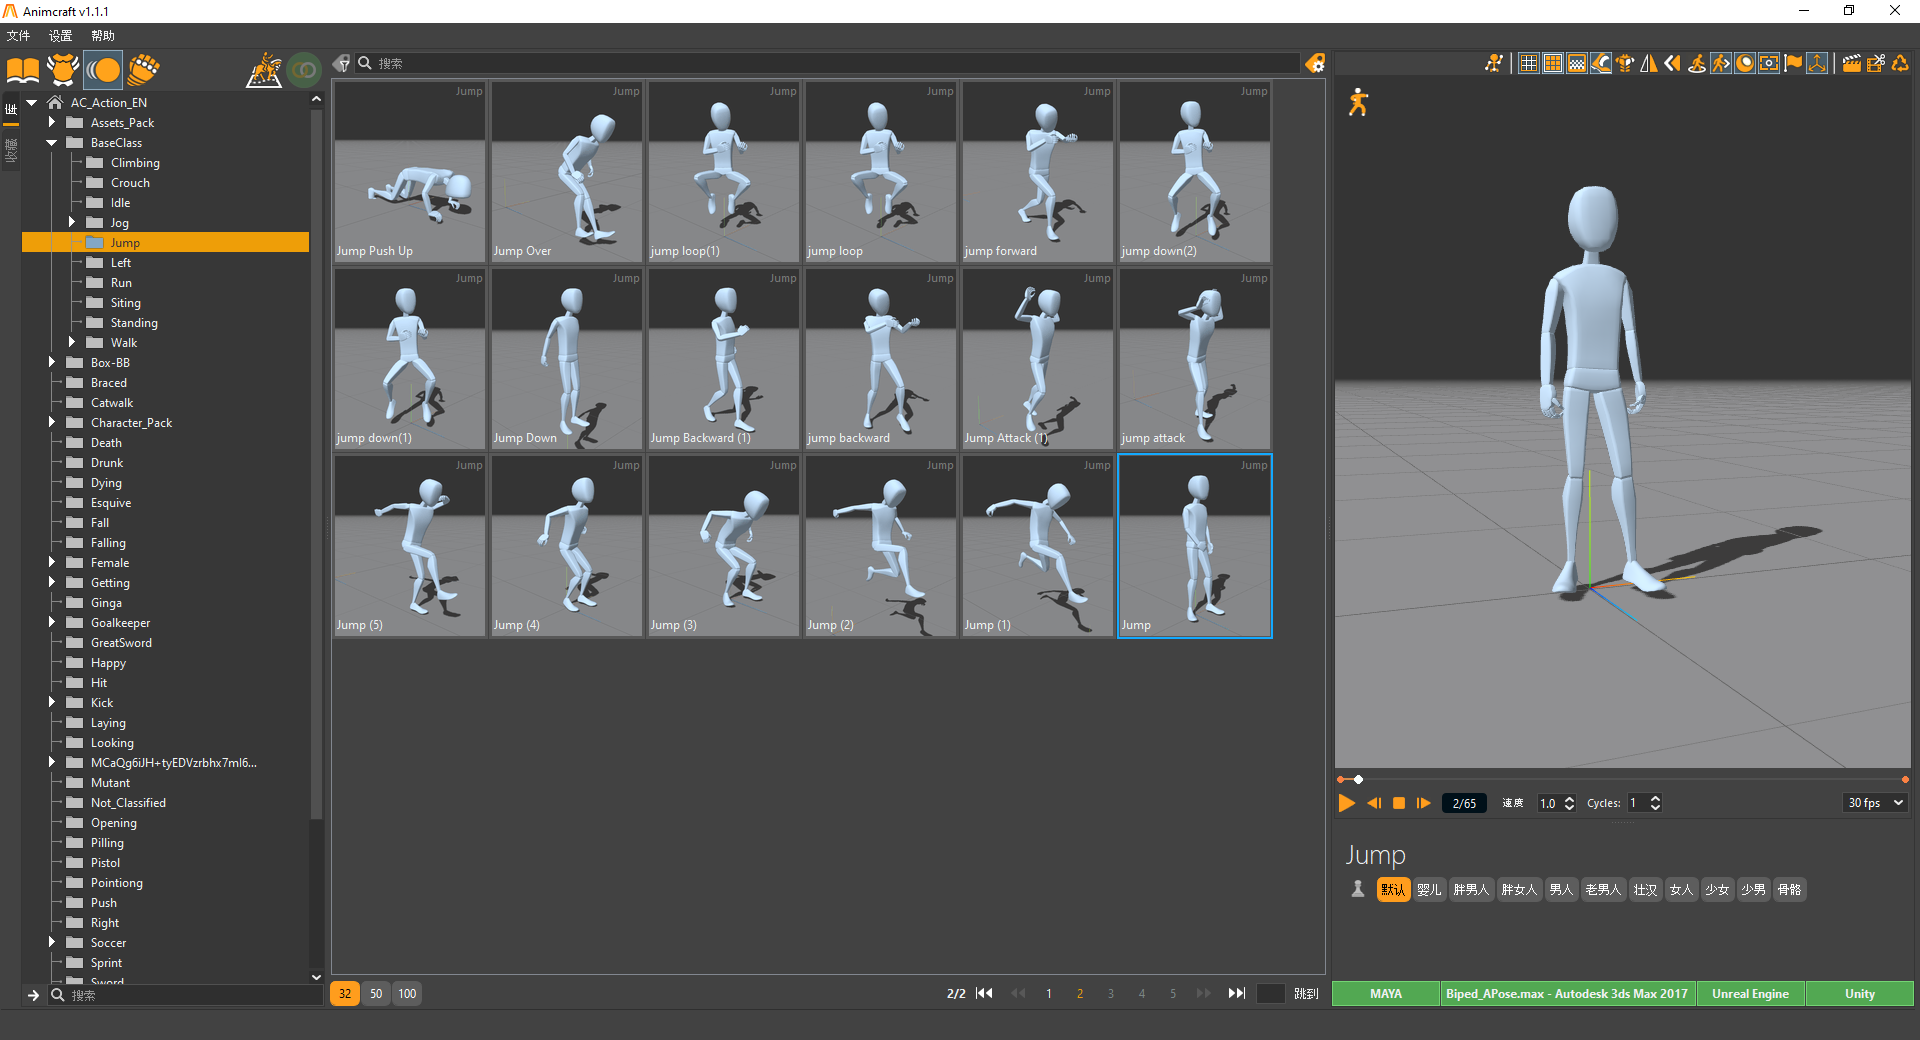
Task: Click the running figure icon in viewport
Action: pos(1357,102)
